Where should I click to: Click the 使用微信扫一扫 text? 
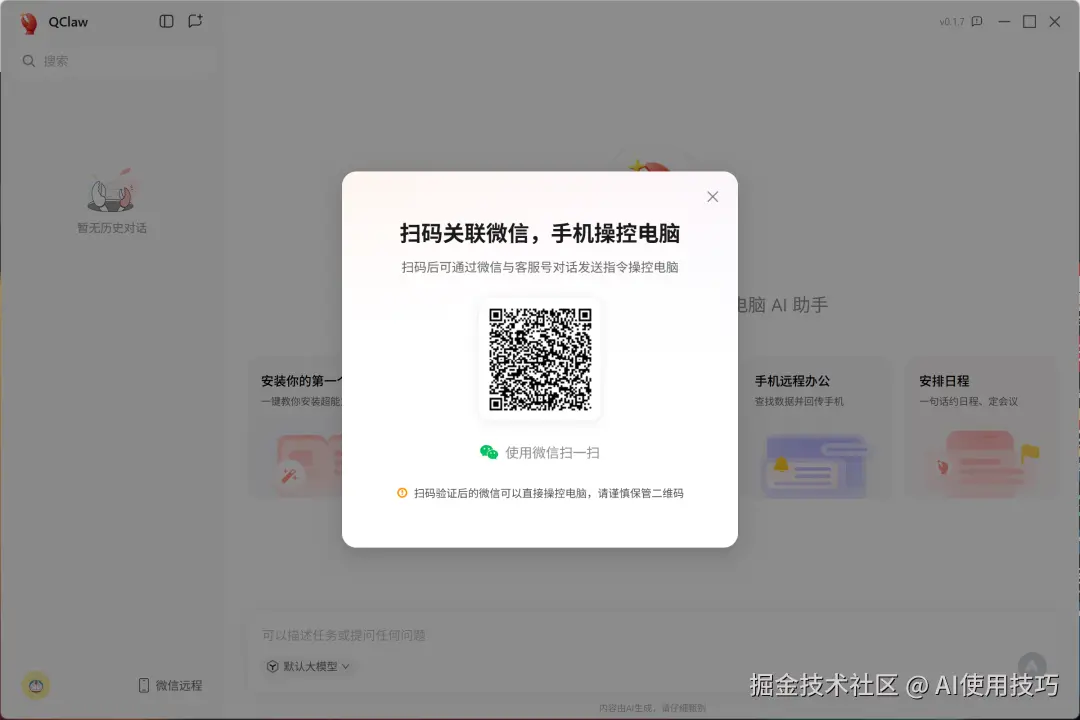[552, 453]
